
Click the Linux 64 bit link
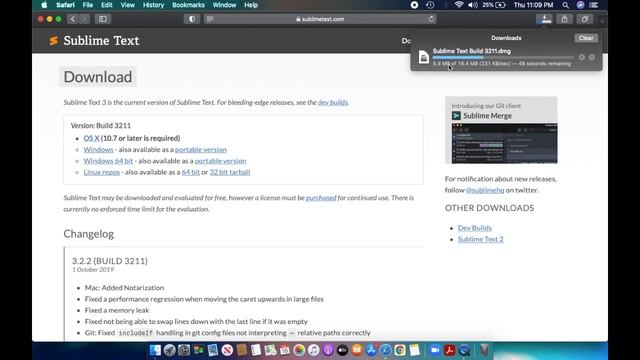pyautogui.click(x=191, y=172)
